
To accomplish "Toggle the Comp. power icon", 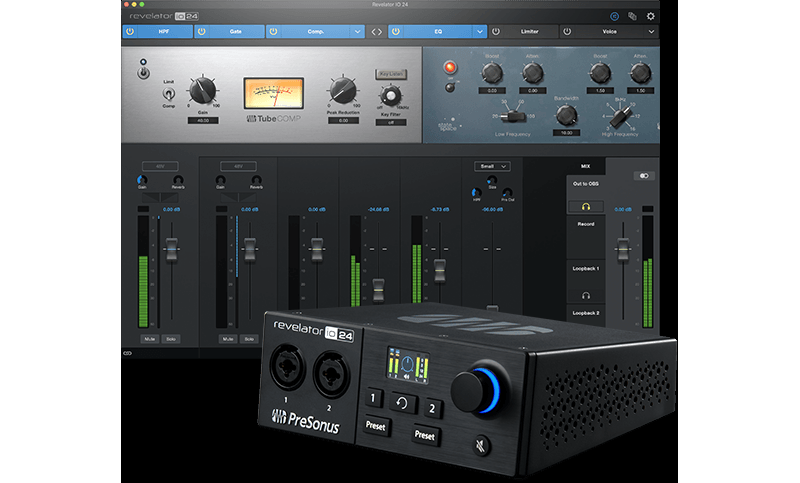I will click(x=273, y=32).
